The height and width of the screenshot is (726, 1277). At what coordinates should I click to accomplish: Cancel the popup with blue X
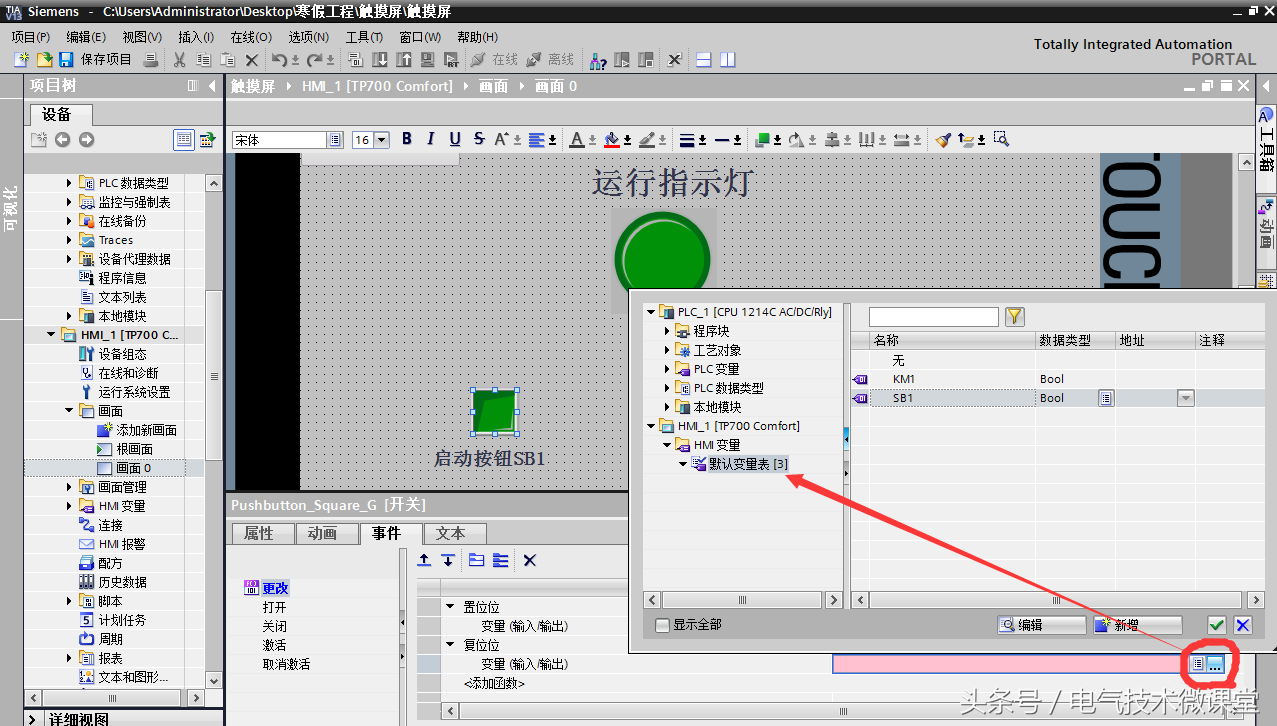click(x=1242, y=625)
